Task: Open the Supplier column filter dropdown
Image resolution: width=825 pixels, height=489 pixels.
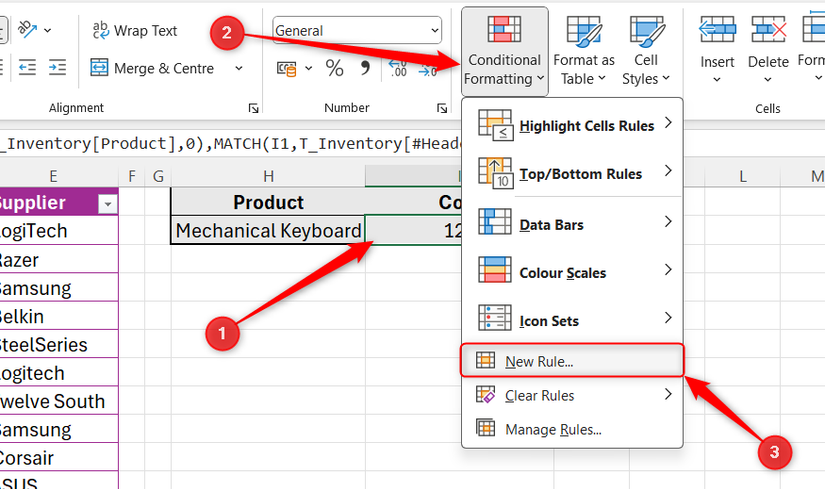Action: pyautogui.click(x=107, y=204)
